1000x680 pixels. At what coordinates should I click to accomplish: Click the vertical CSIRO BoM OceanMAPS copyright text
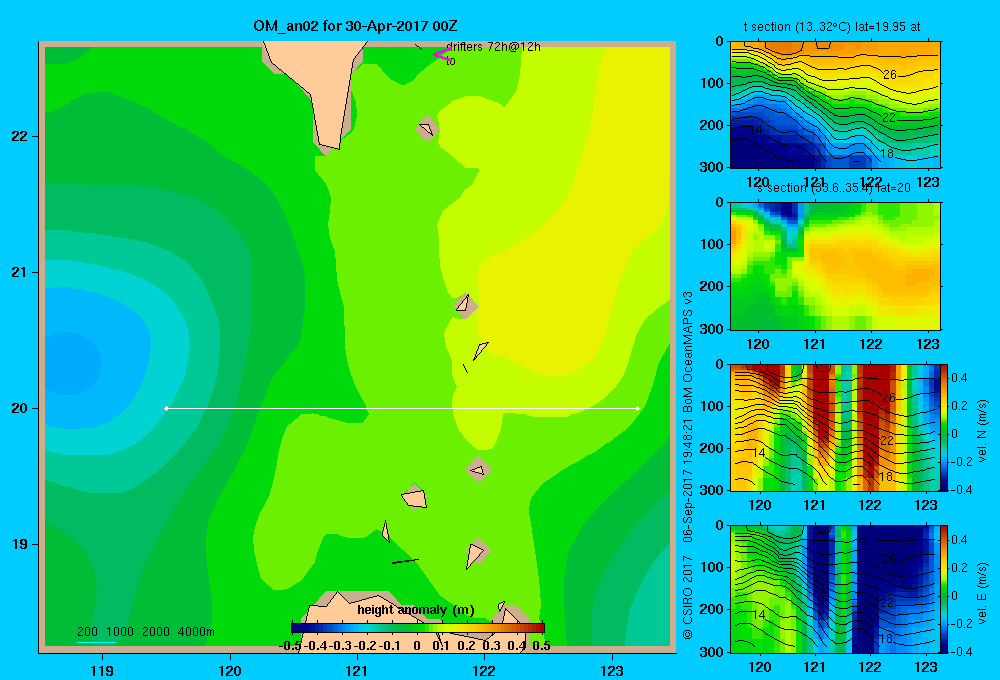click(688, 466)
